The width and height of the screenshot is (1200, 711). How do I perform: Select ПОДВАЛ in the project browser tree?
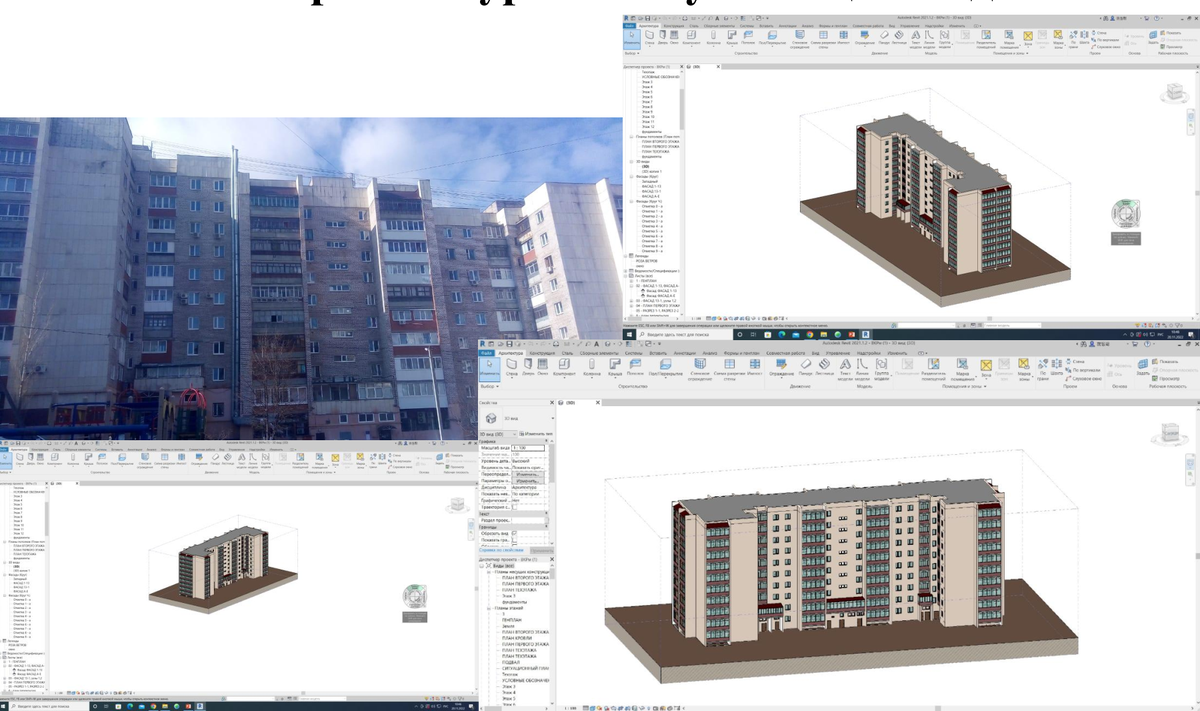[511, 662]
